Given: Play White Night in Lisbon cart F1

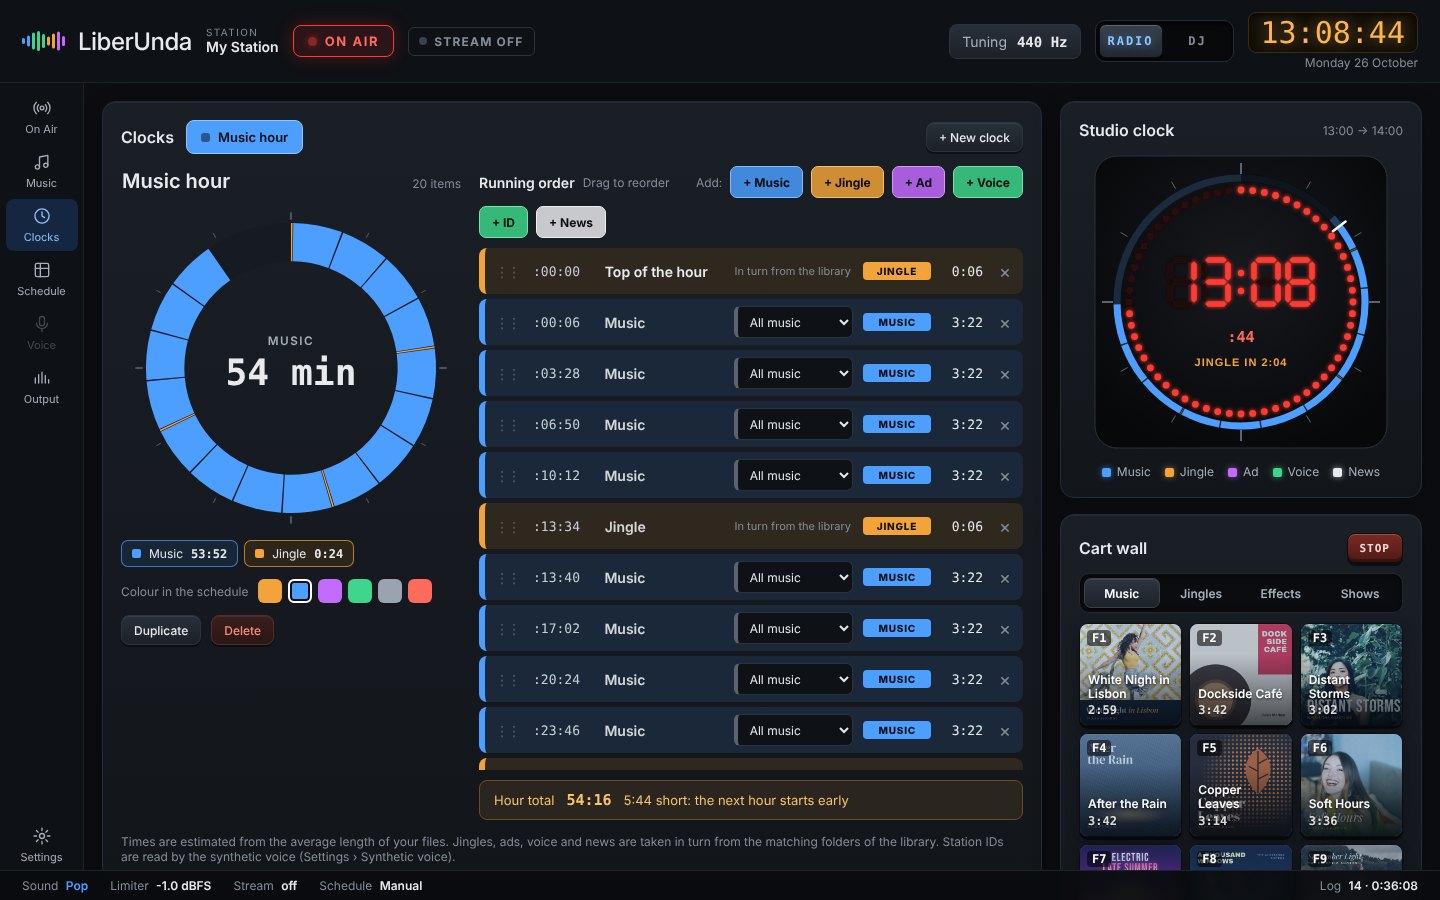Looking at the screenshot, I should (x=1130, y=674).
